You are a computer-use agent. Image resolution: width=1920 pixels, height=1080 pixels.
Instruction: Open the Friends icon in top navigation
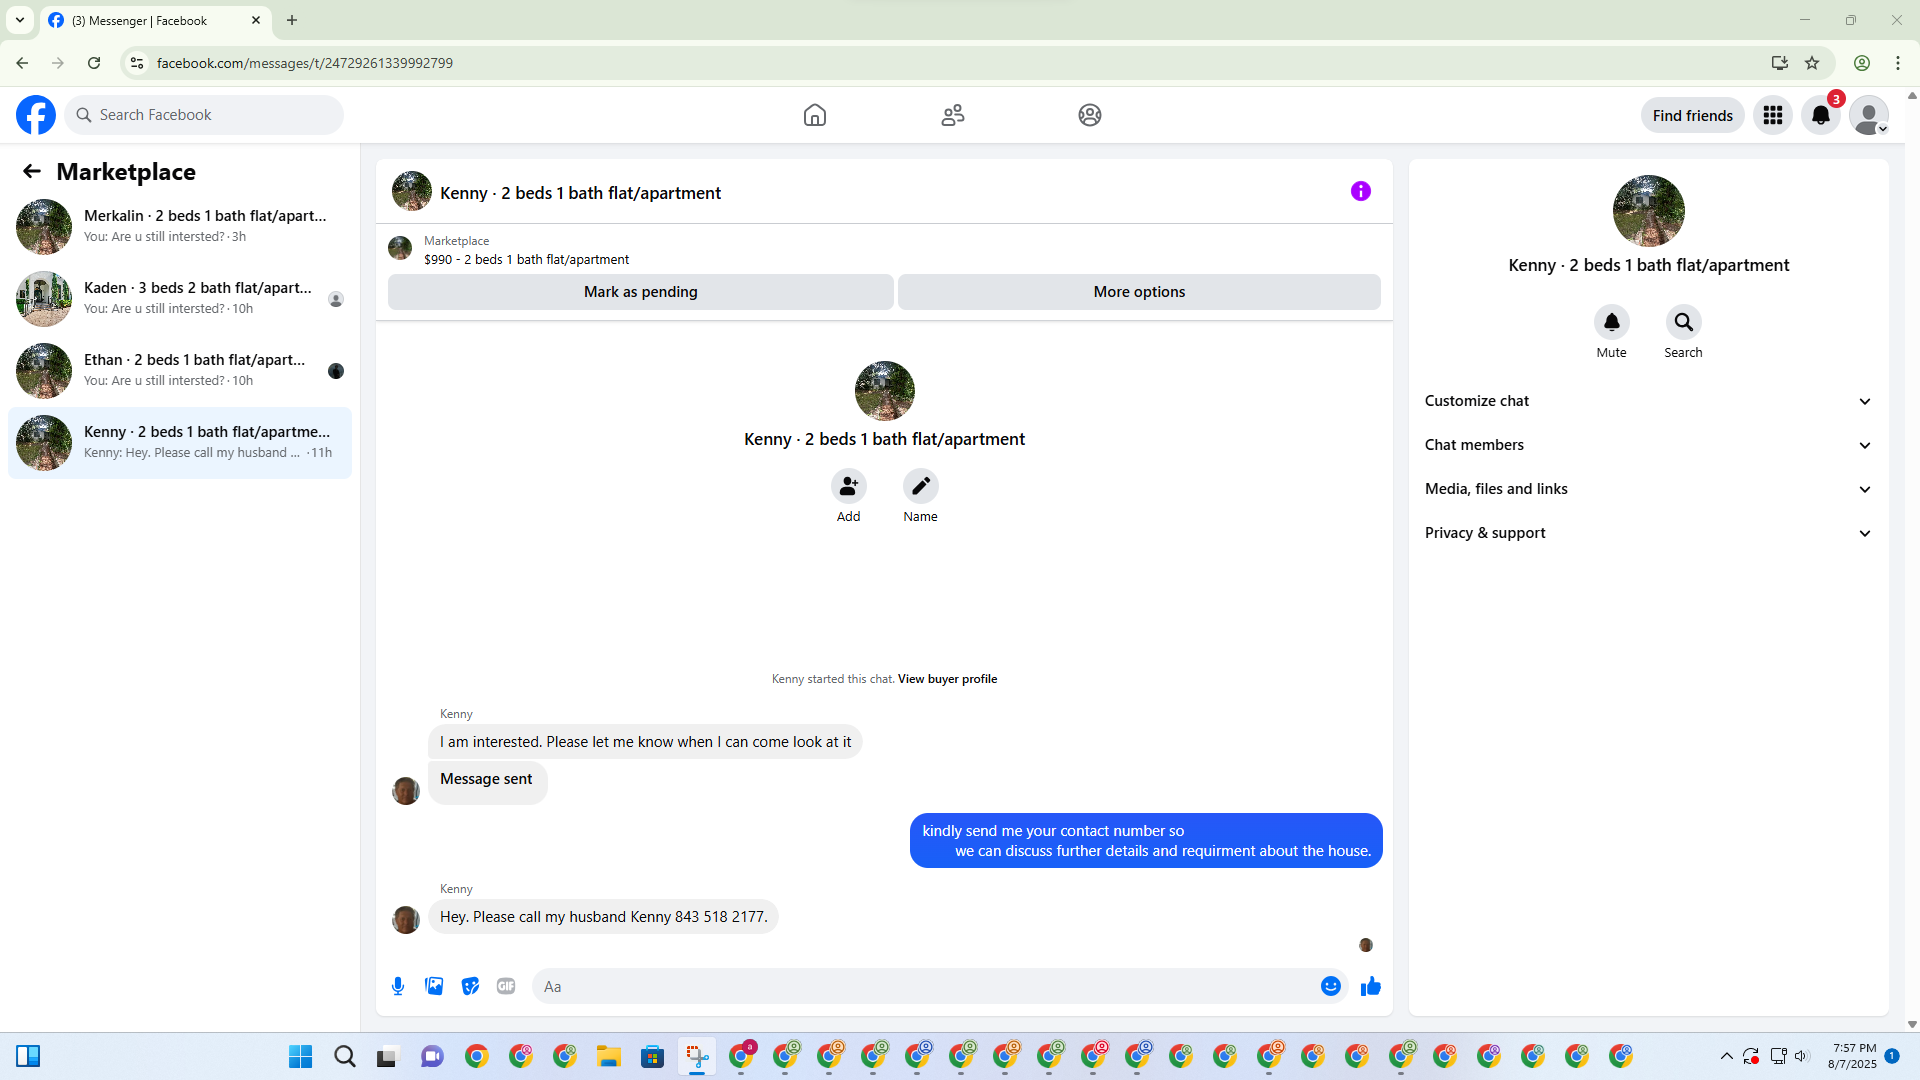[953, 115]
